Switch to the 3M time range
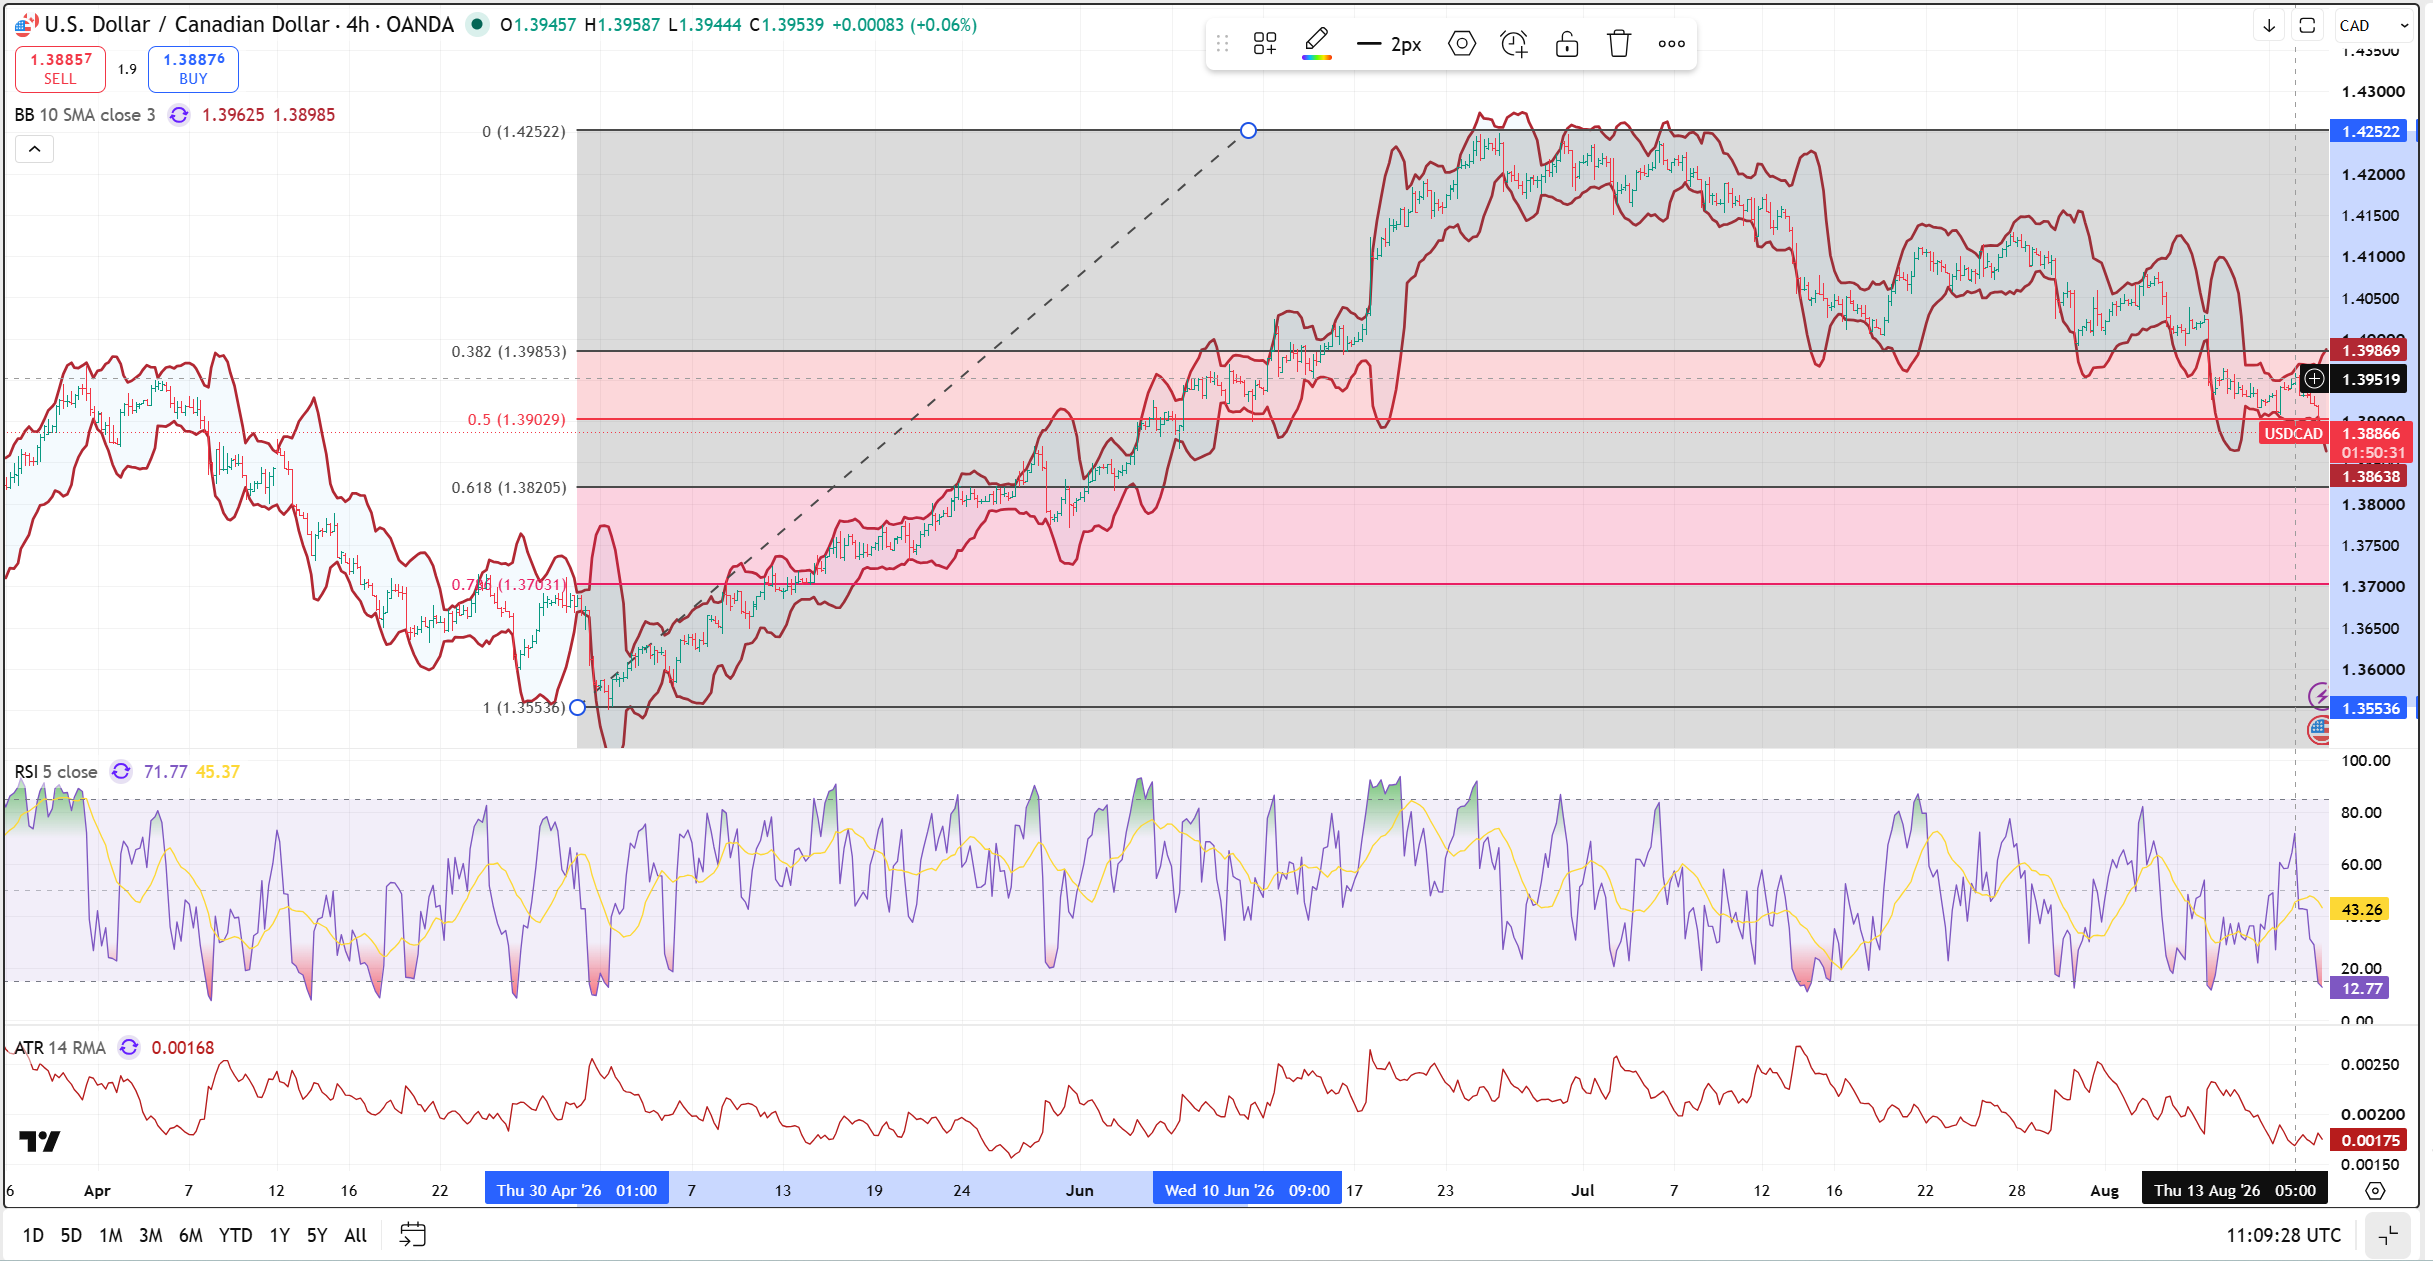 point(151,1235)
